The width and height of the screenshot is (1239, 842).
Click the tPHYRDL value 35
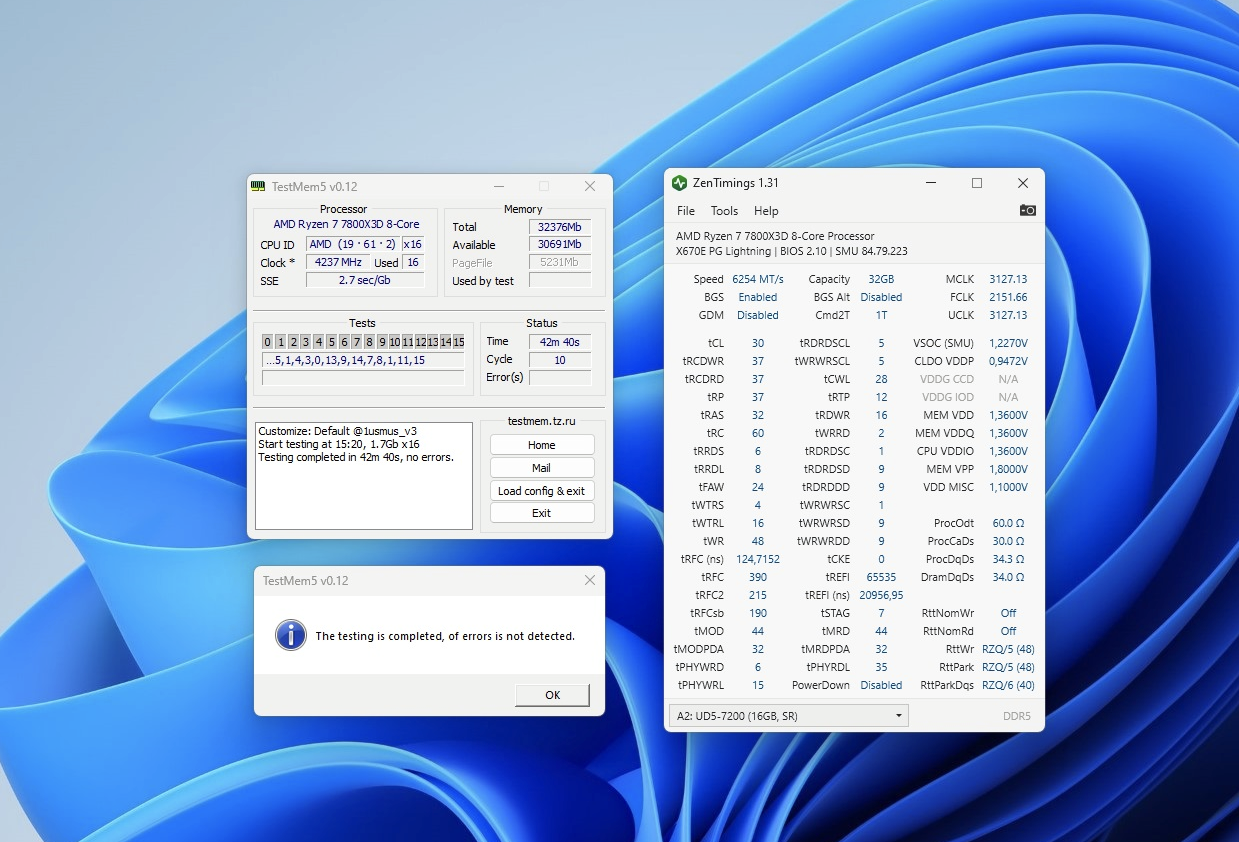tap(881, 667)
